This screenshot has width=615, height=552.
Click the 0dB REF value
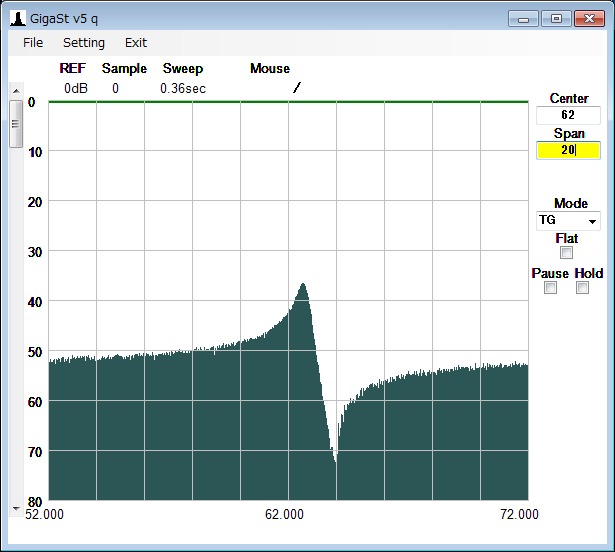[74, 88]
